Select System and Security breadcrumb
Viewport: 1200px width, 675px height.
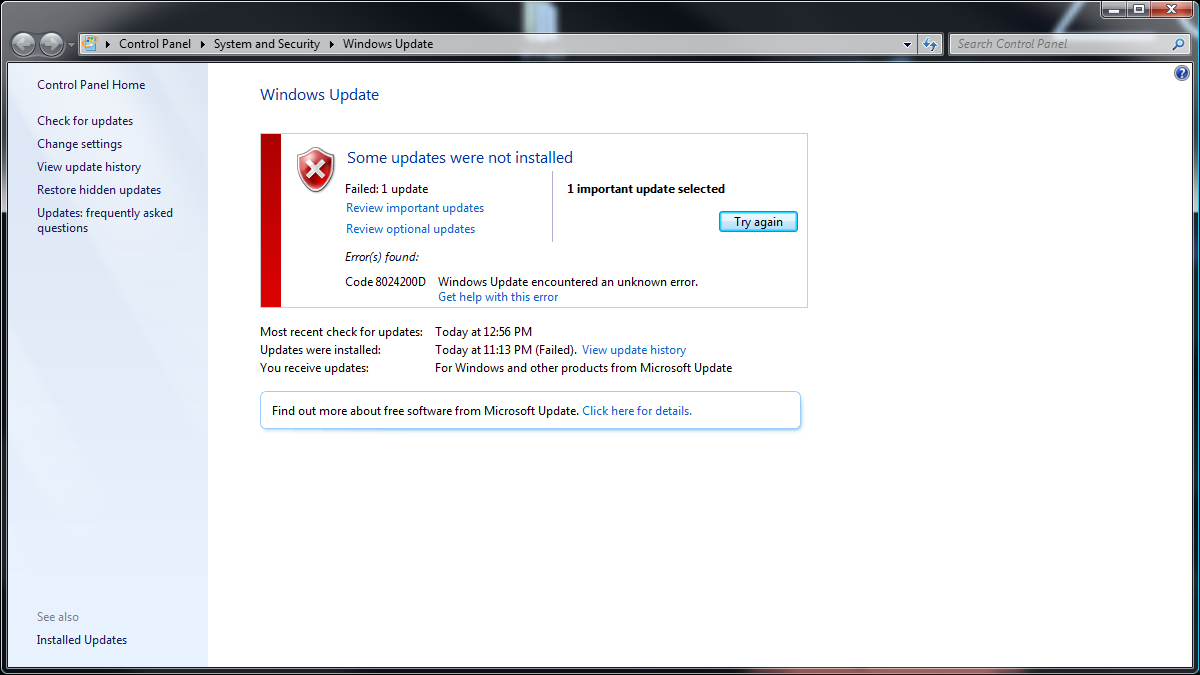coord(267,44)
